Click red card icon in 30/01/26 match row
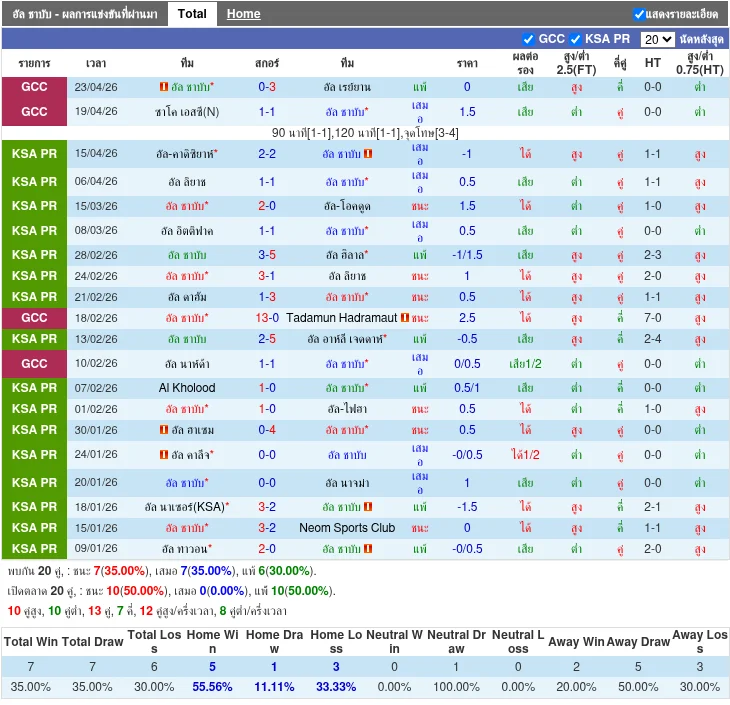 click(163, 430)
